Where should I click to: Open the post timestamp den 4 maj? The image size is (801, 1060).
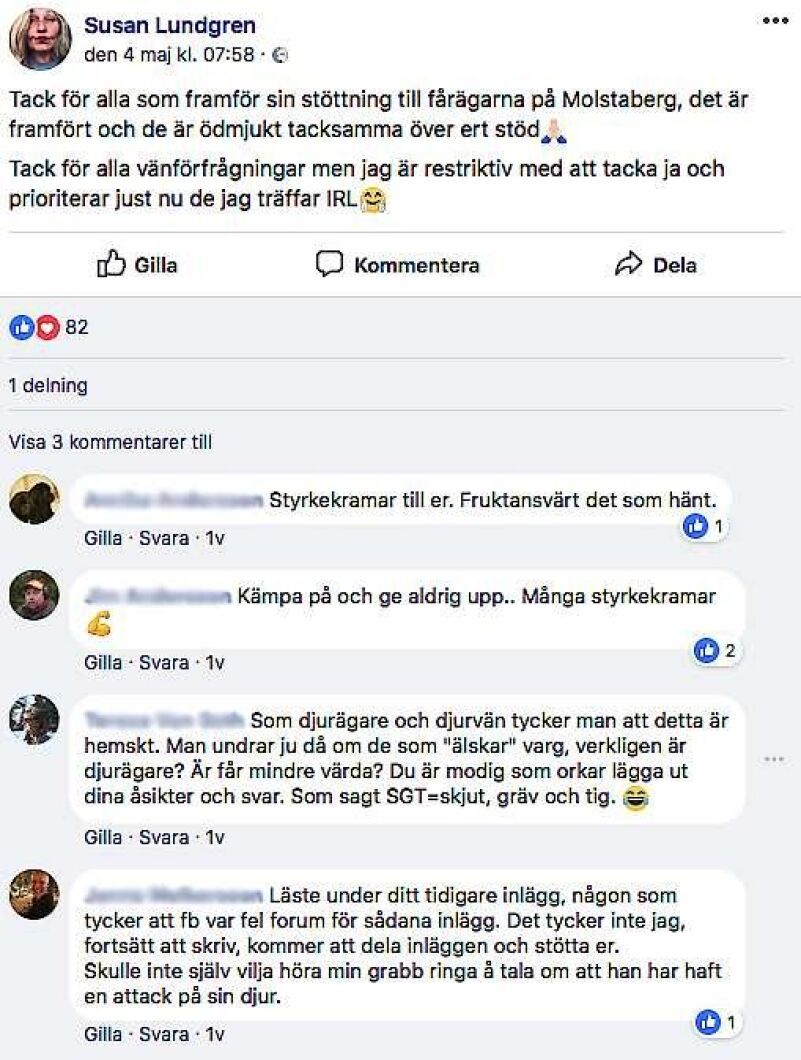pos(169,55)
